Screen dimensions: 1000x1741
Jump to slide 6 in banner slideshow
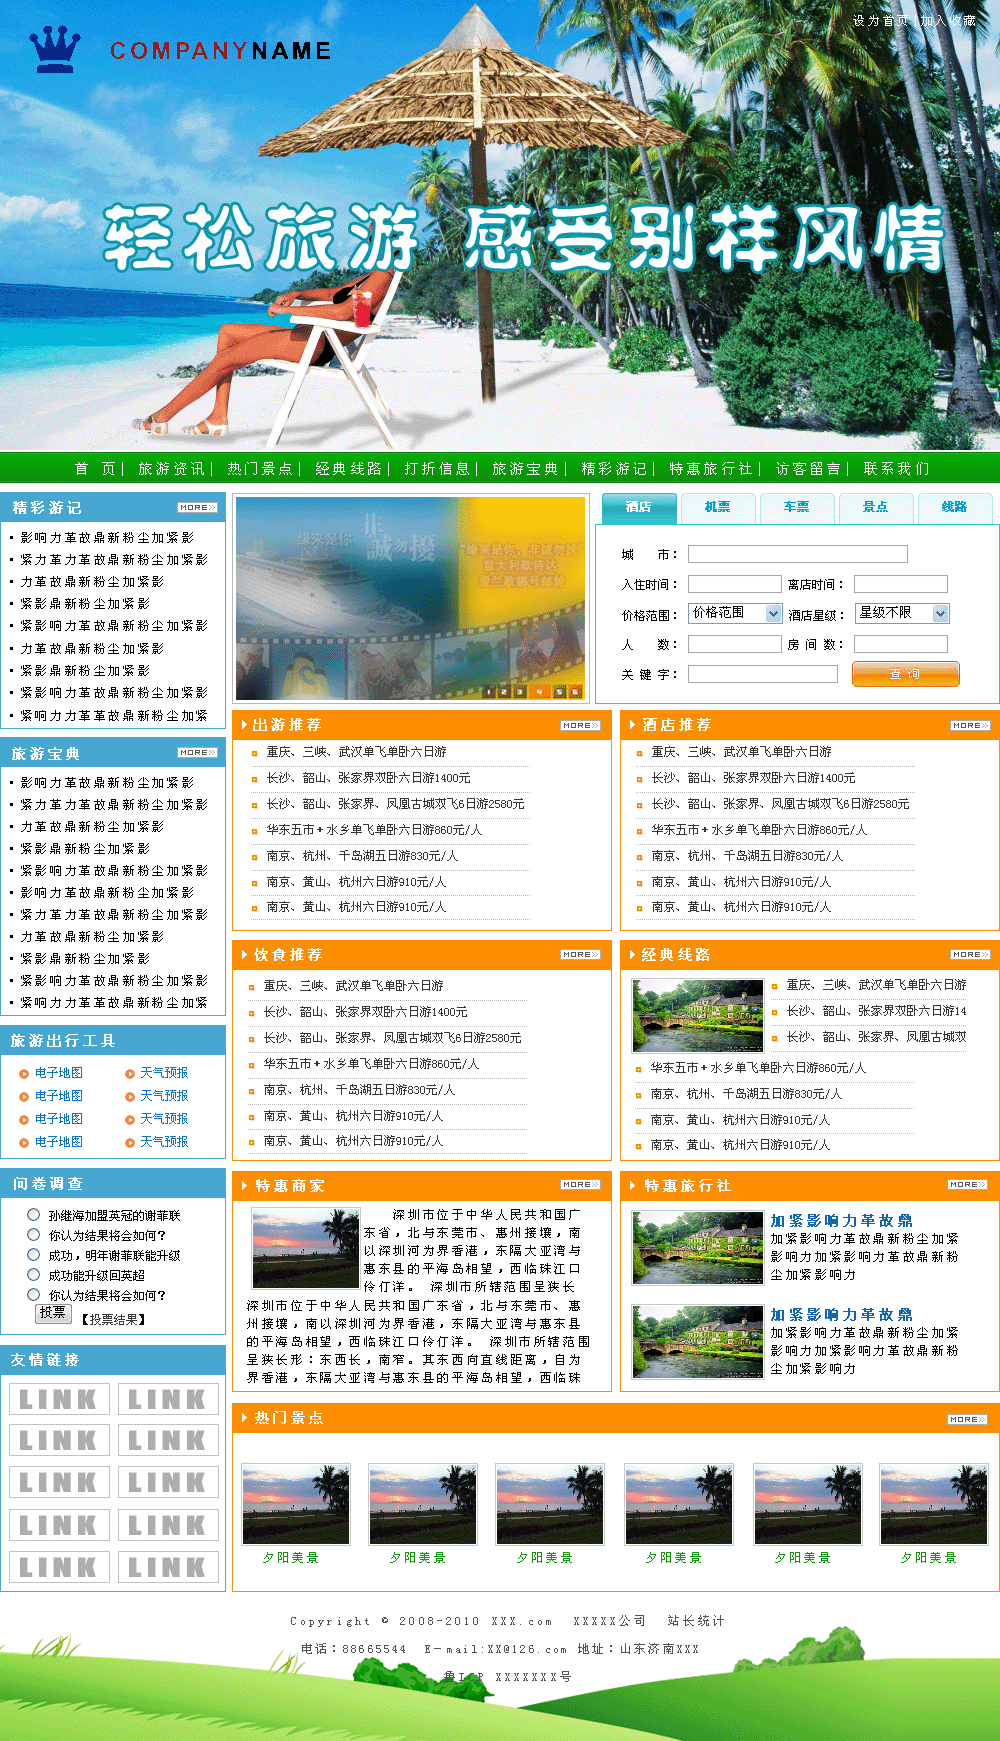(x=575, y=692)
